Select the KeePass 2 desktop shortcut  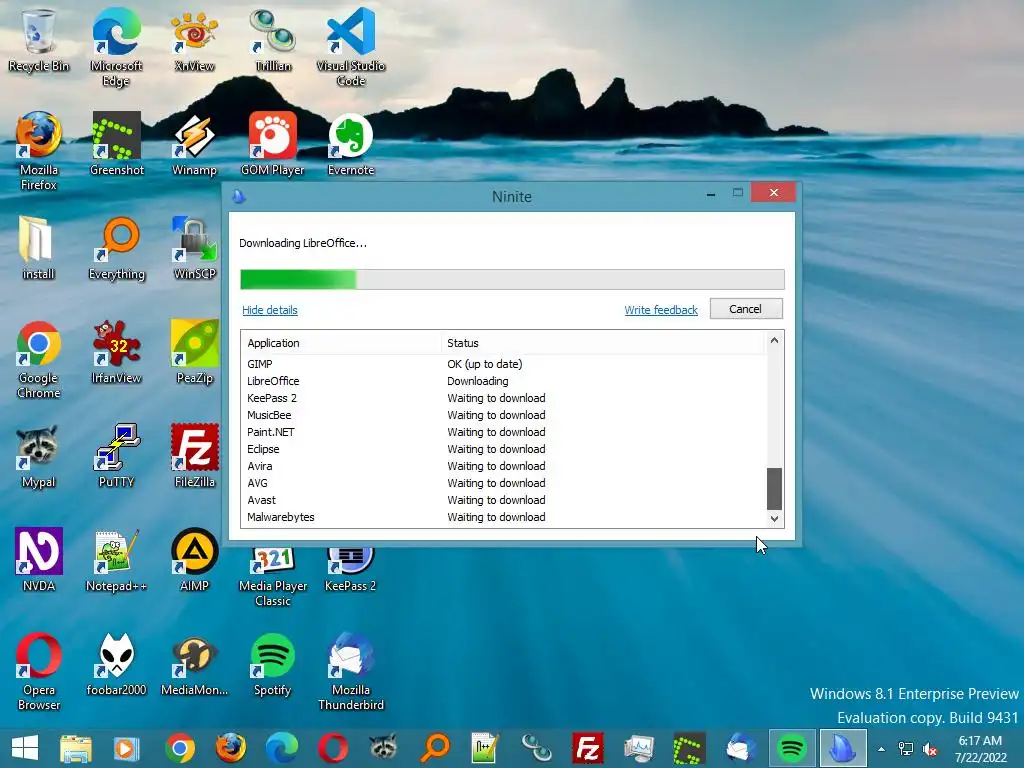(351, 570)
